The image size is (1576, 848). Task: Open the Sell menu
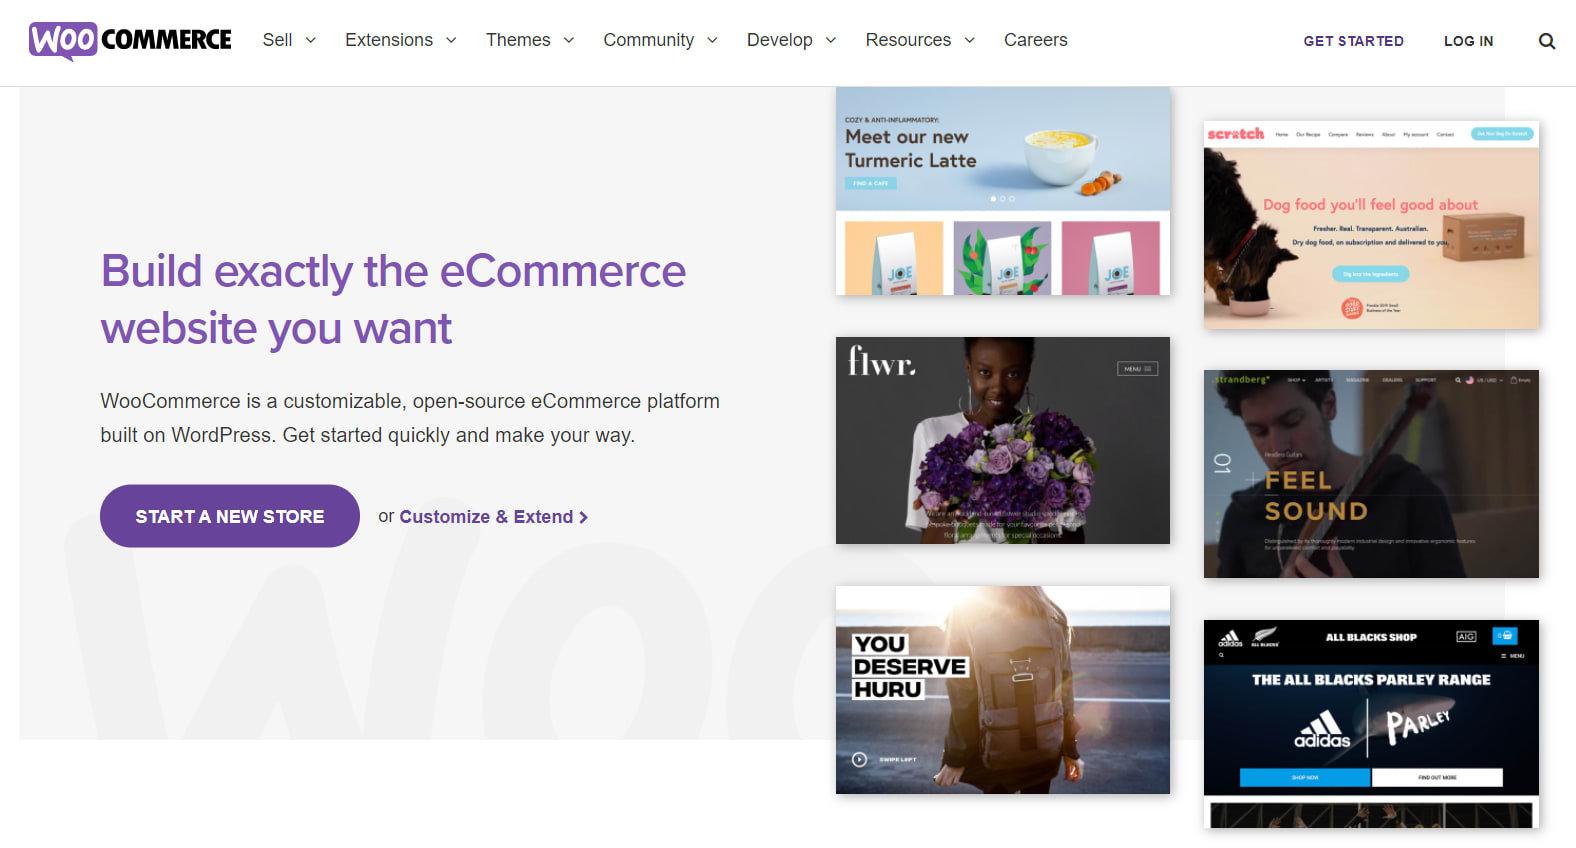277,40
